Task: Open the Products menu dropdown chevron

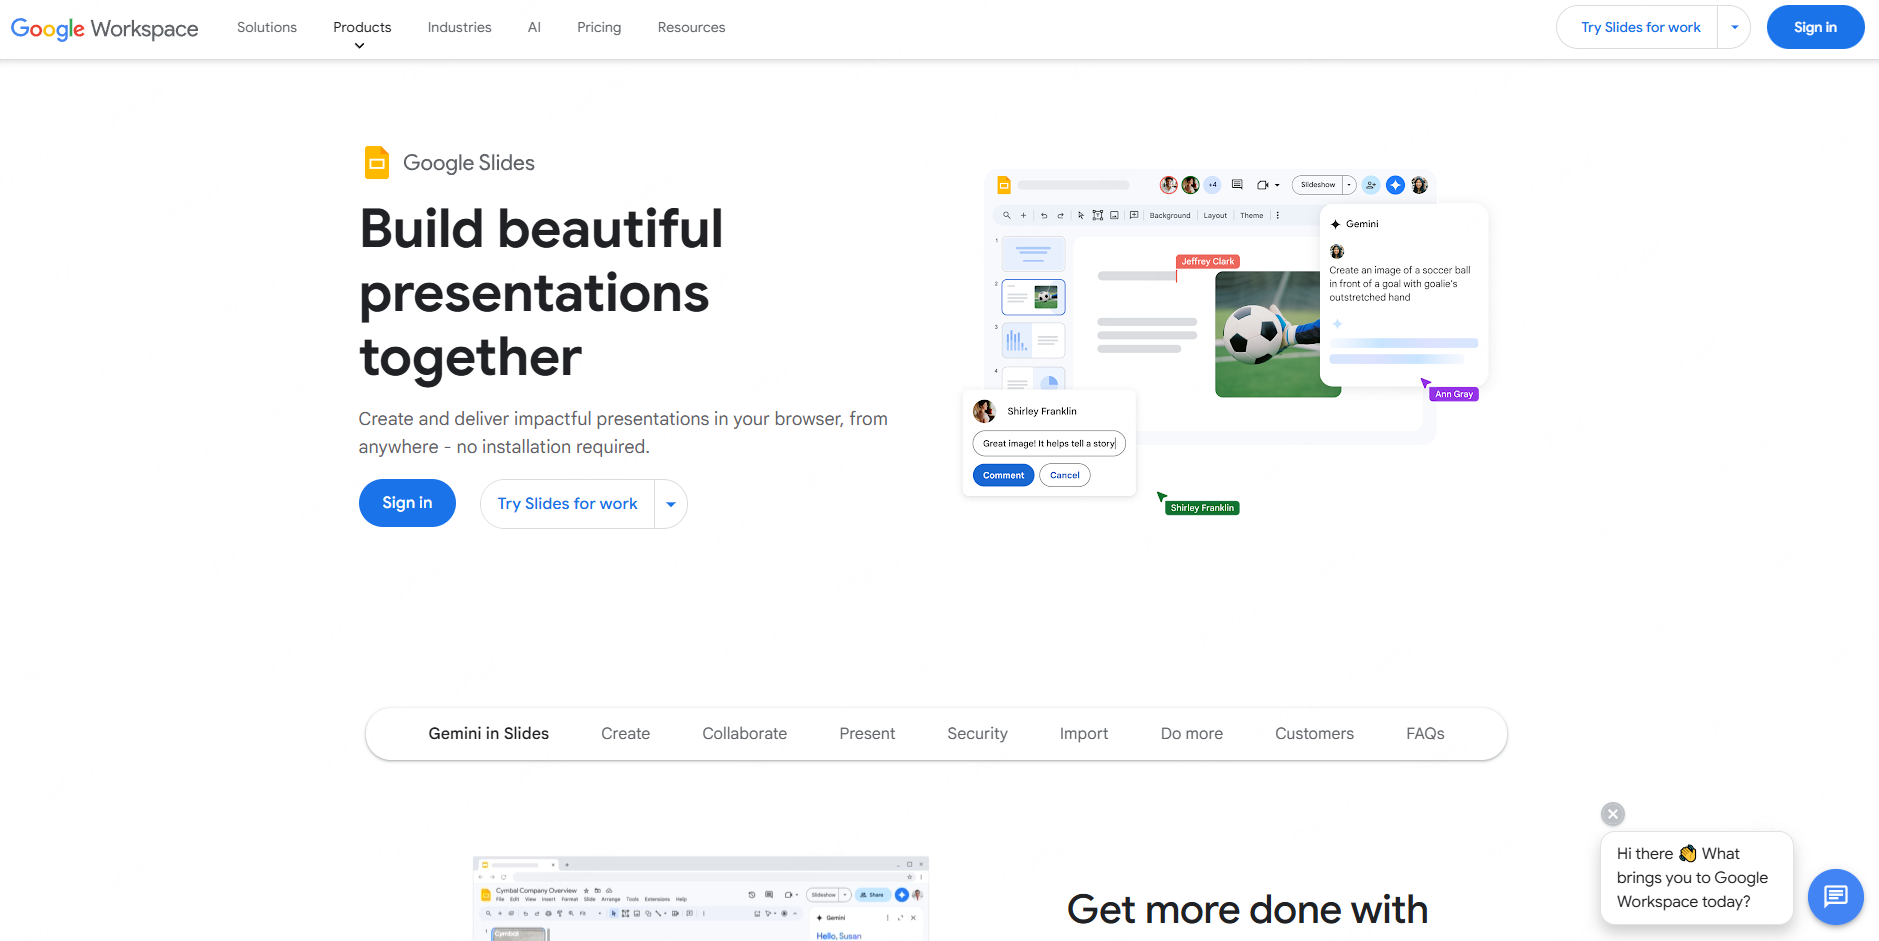Action: coord(360,44)
